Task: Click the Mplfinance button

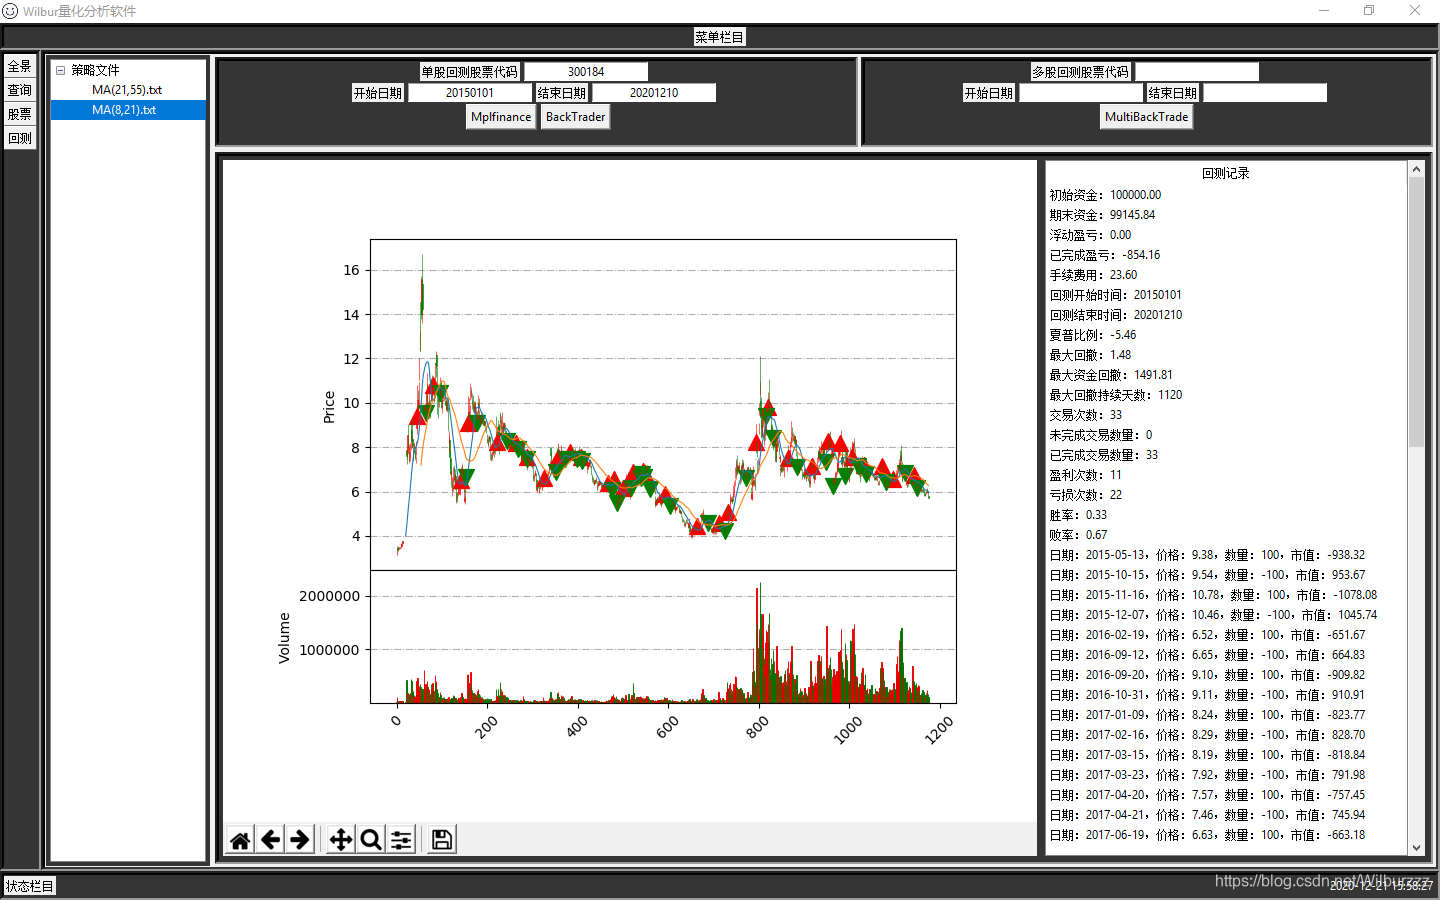Action: tap(501, 117)
